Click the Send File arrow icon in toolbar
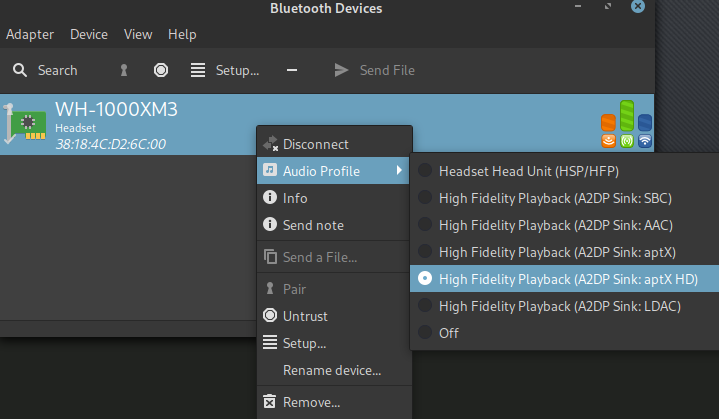The image size is (719, 419). click(342, 70)
